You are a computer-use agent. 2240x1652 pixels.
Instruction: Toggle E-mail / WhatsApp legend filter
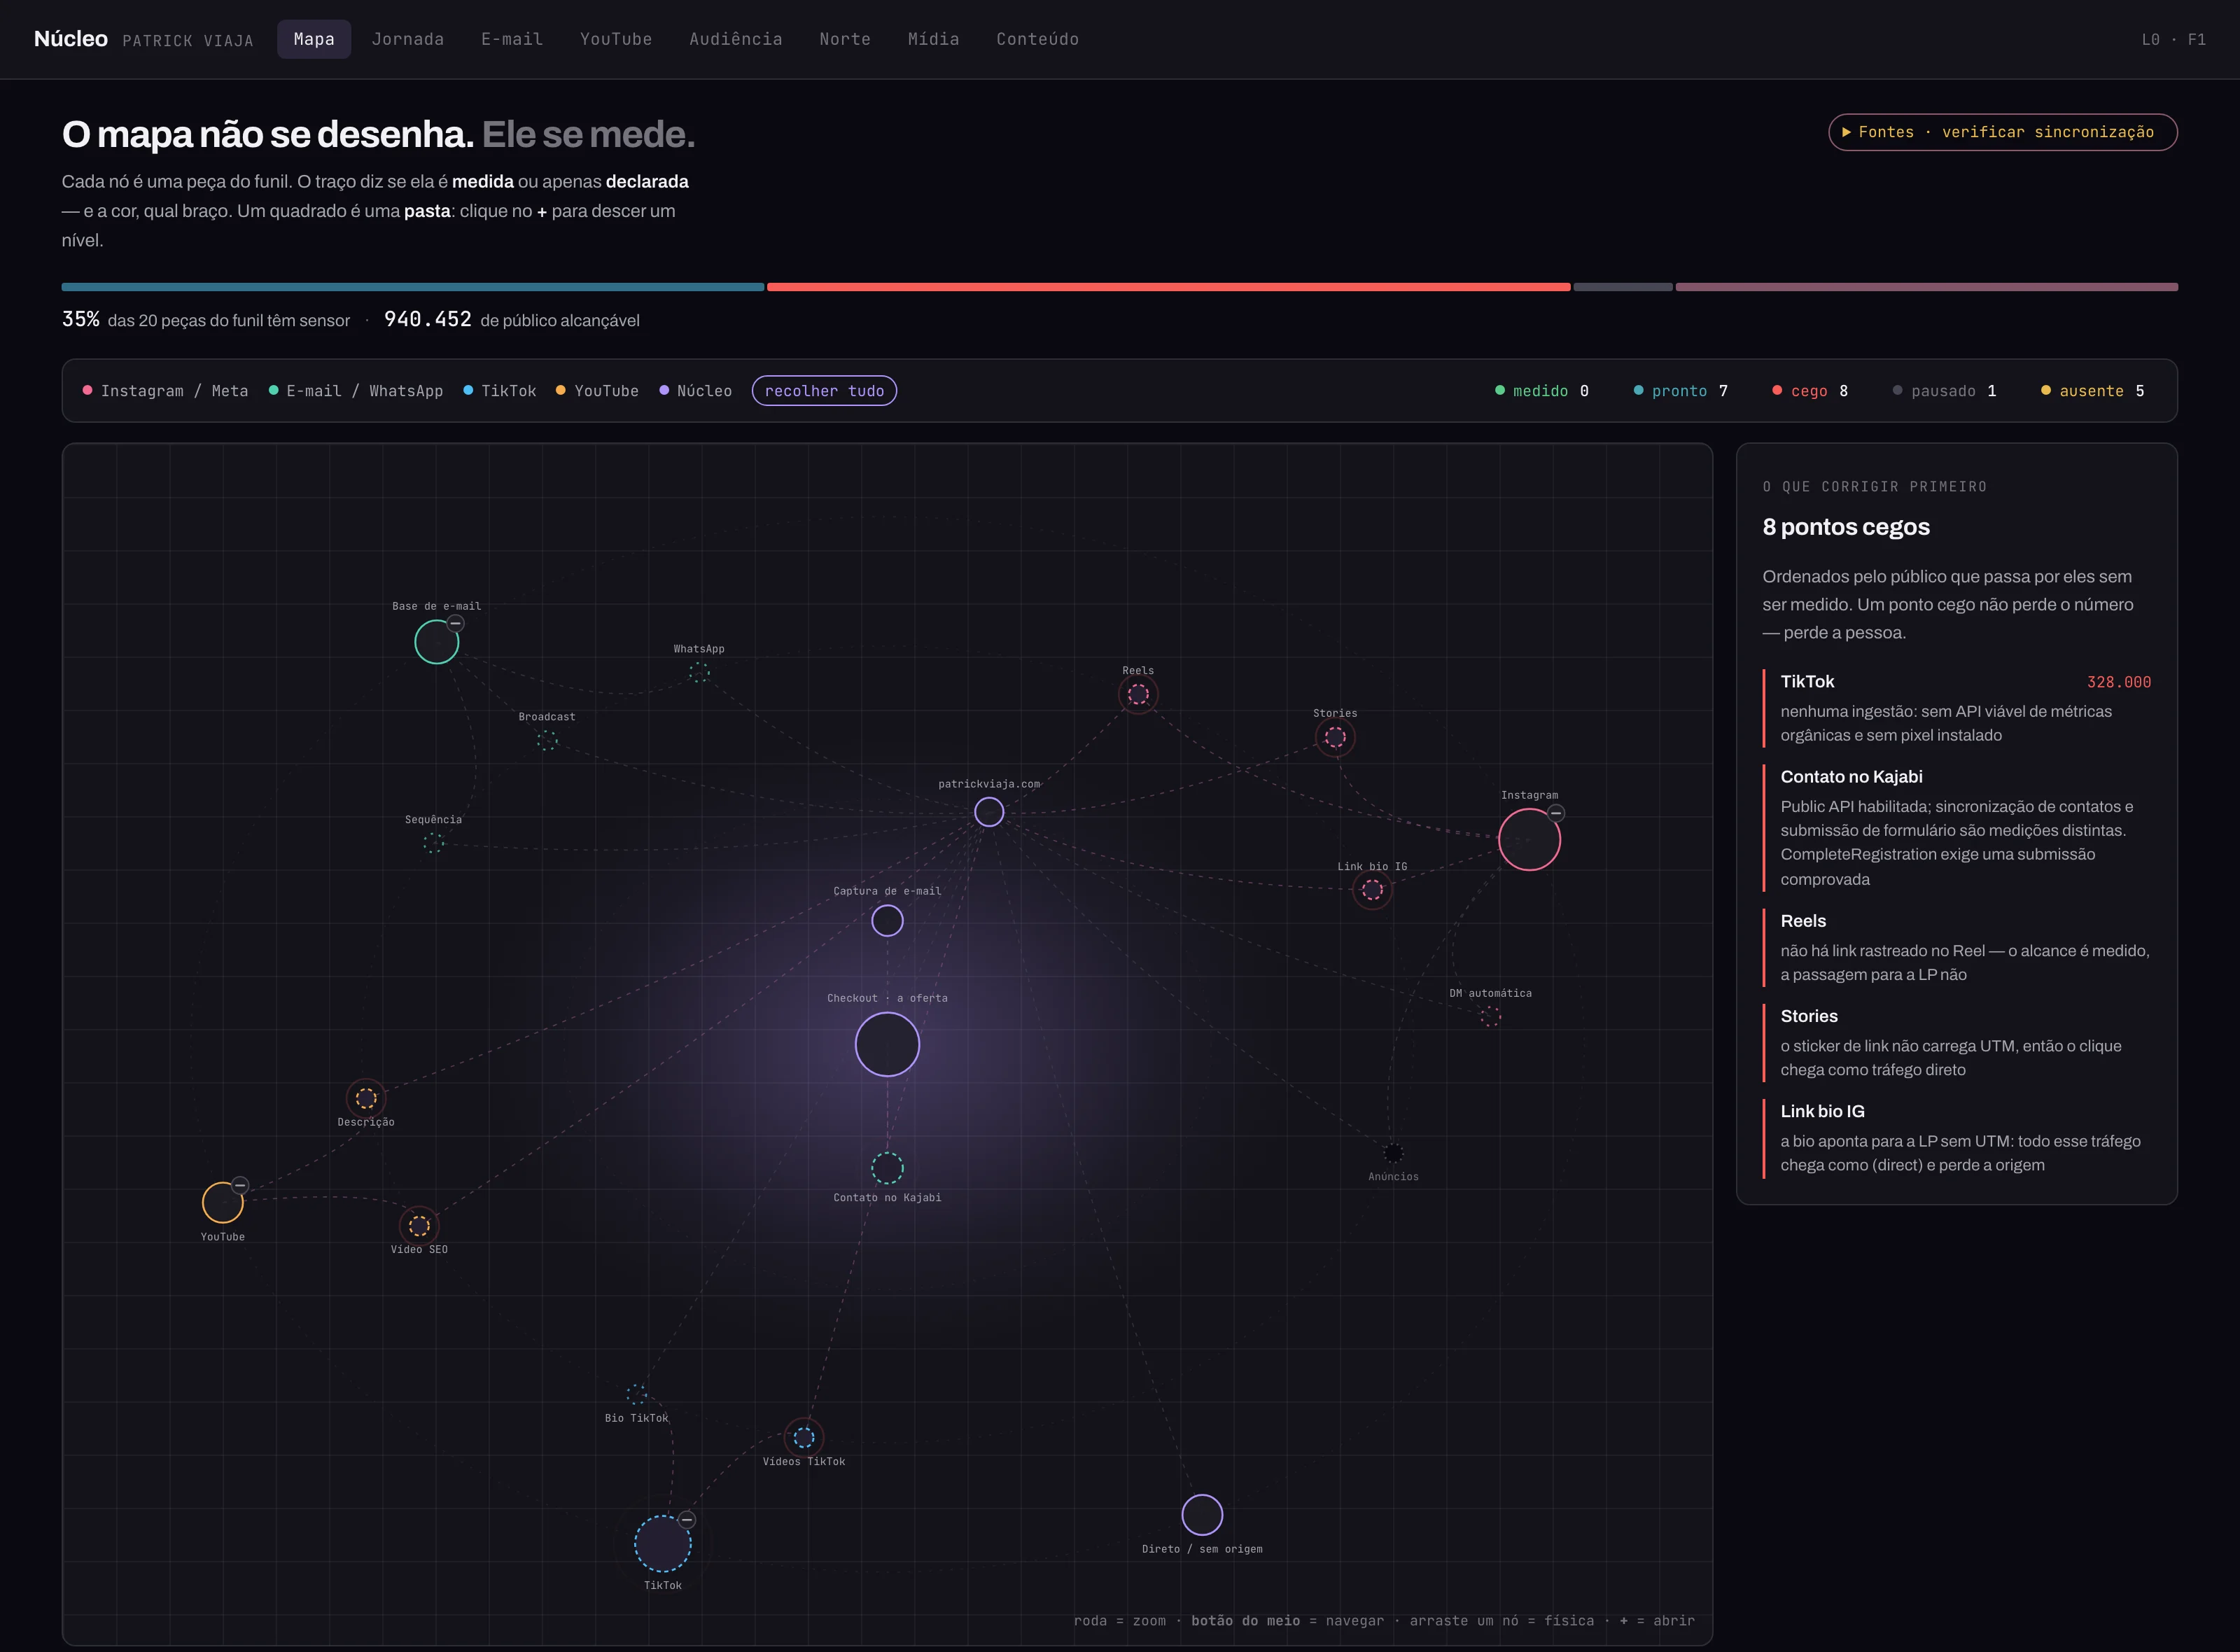click(356, 391)
